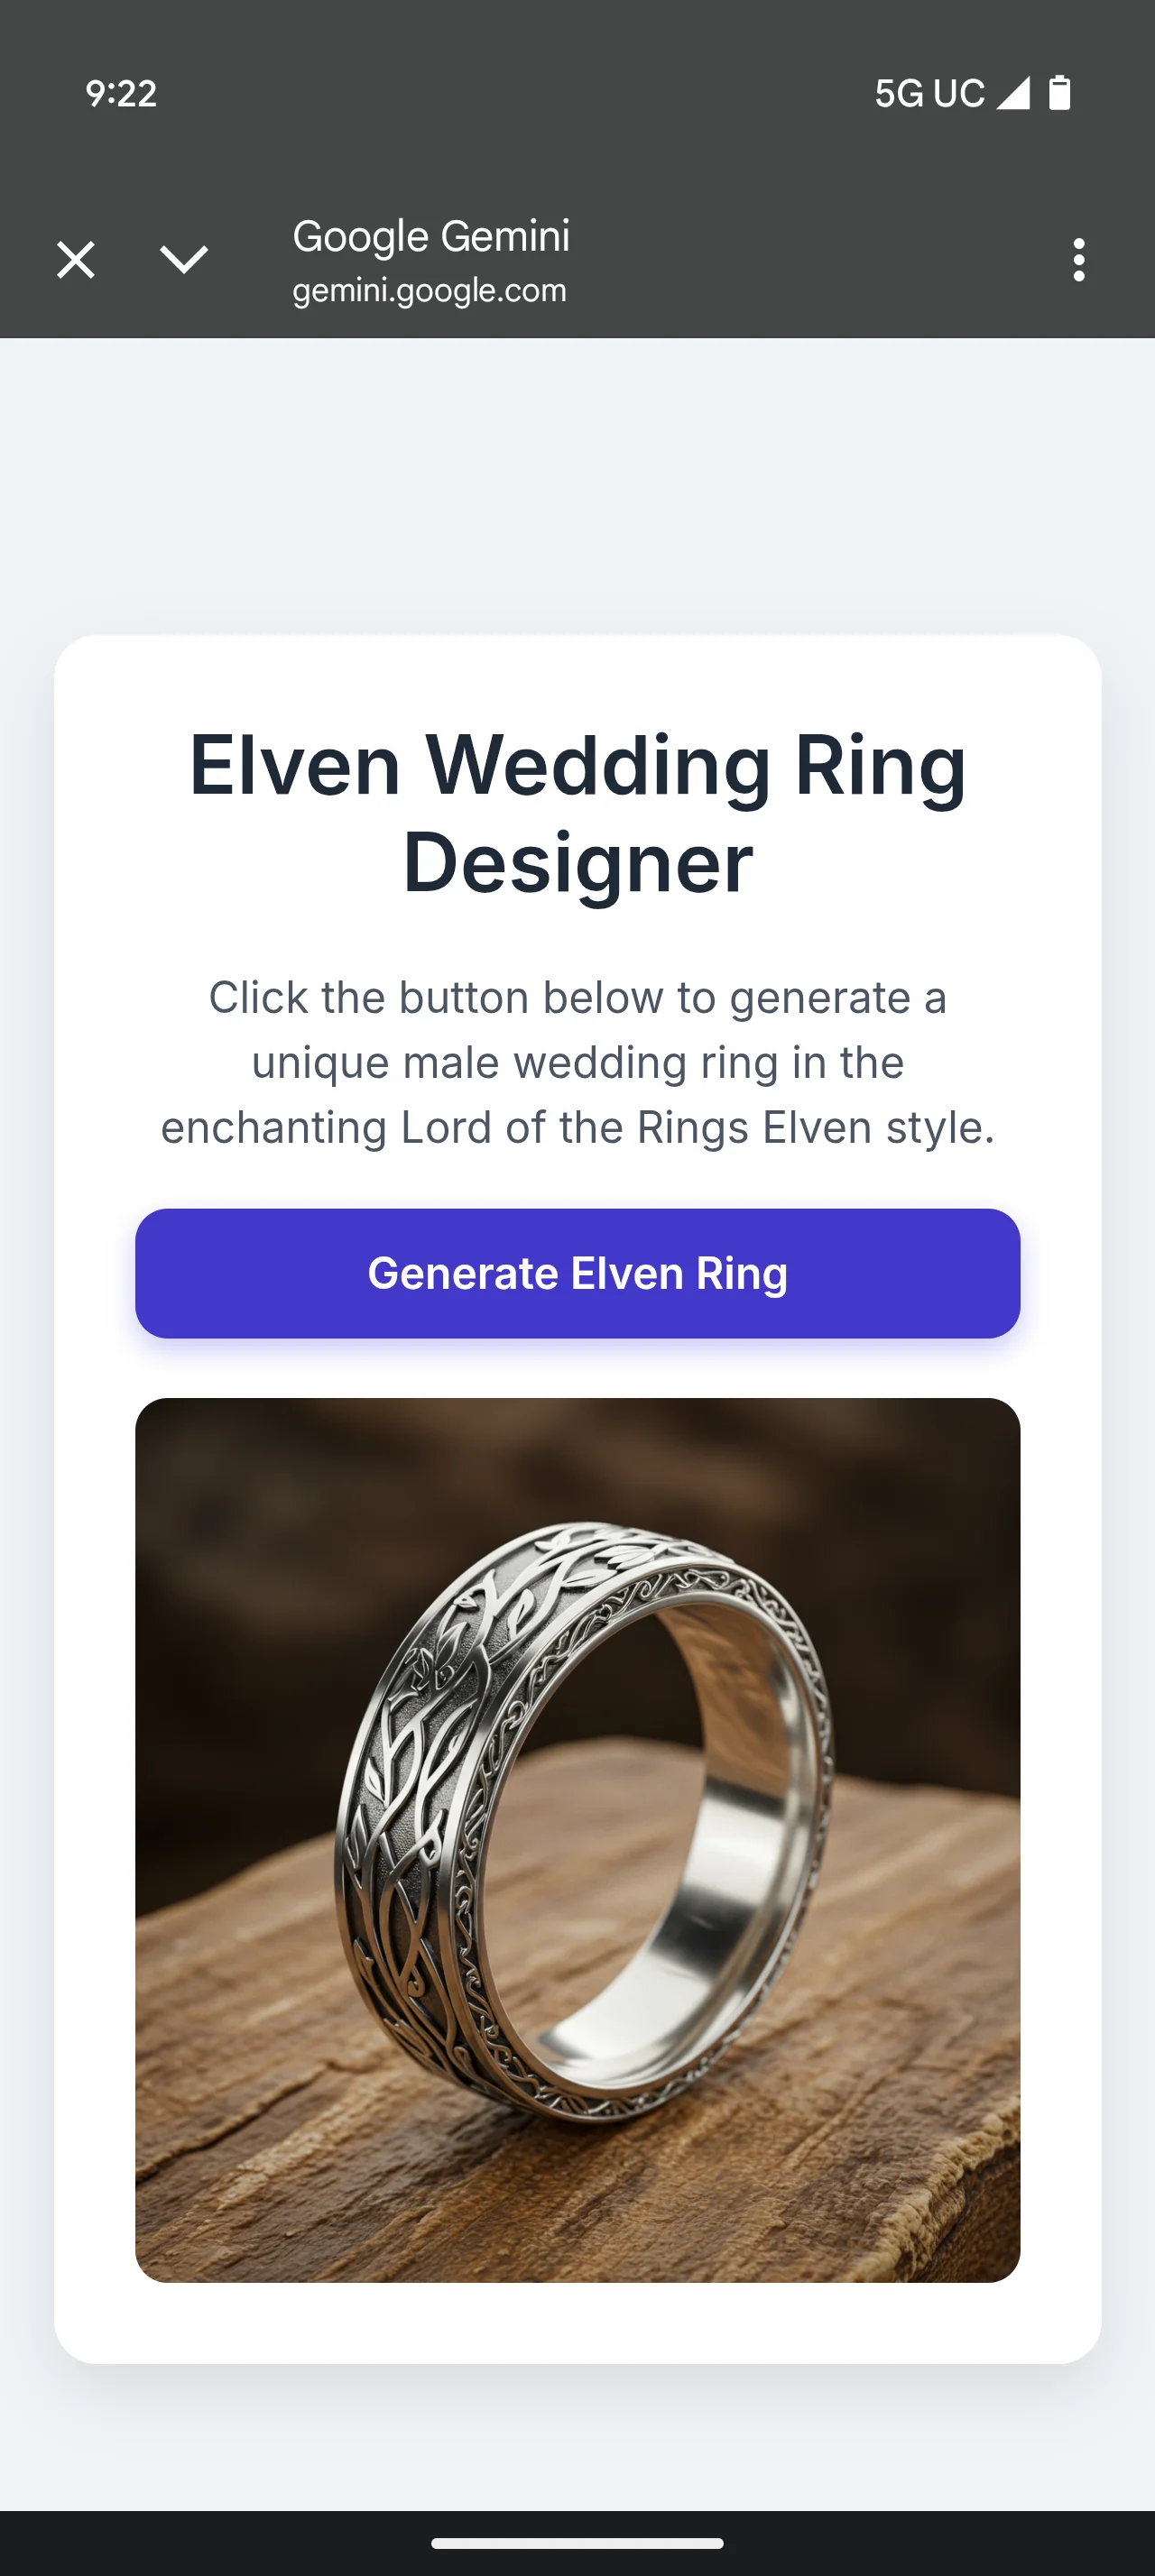1155x2576 pixels.
Task: Tap the 9:22 clock in status bar
Action: 121,93
